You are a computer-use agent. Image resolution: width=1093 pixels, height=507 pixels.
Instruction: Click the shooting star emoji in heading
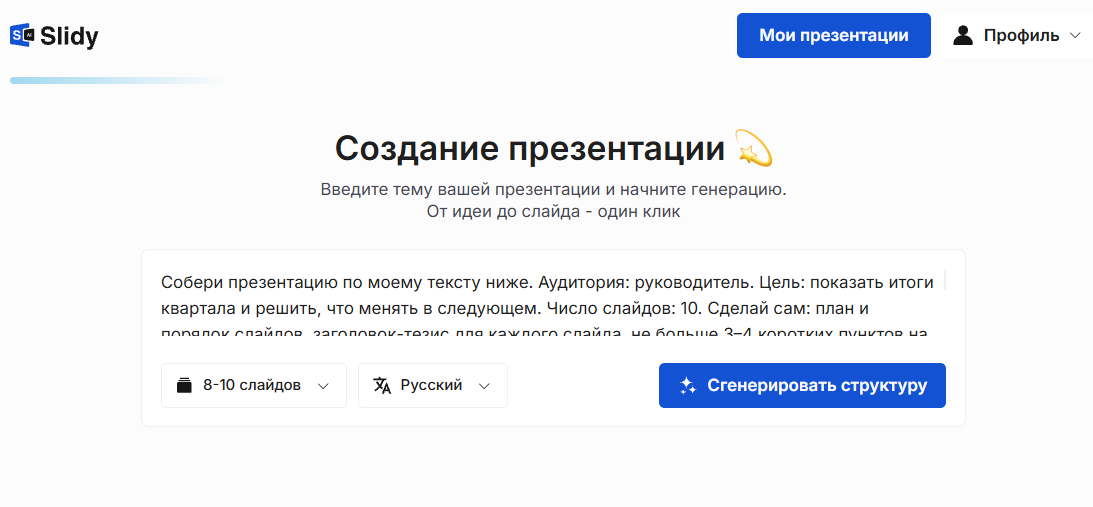click(x=754, y=148)
